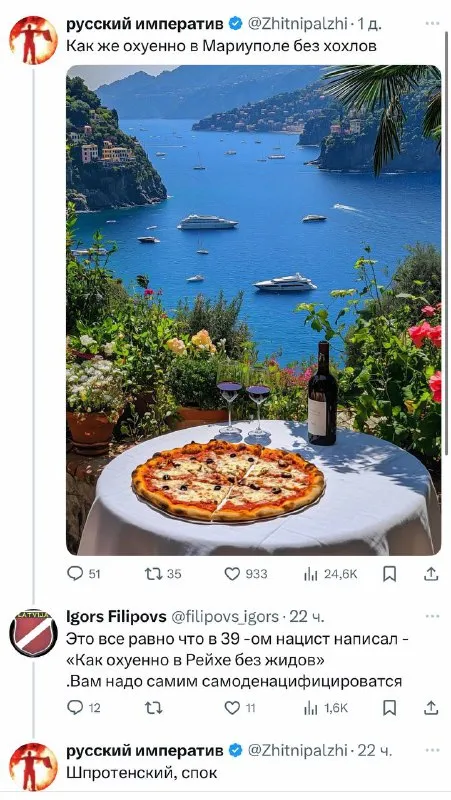This screenshot has height=800, width=451.
Task: Like Igors Filipovs reply with 11 likes
Action: click(x=240, y=708)
